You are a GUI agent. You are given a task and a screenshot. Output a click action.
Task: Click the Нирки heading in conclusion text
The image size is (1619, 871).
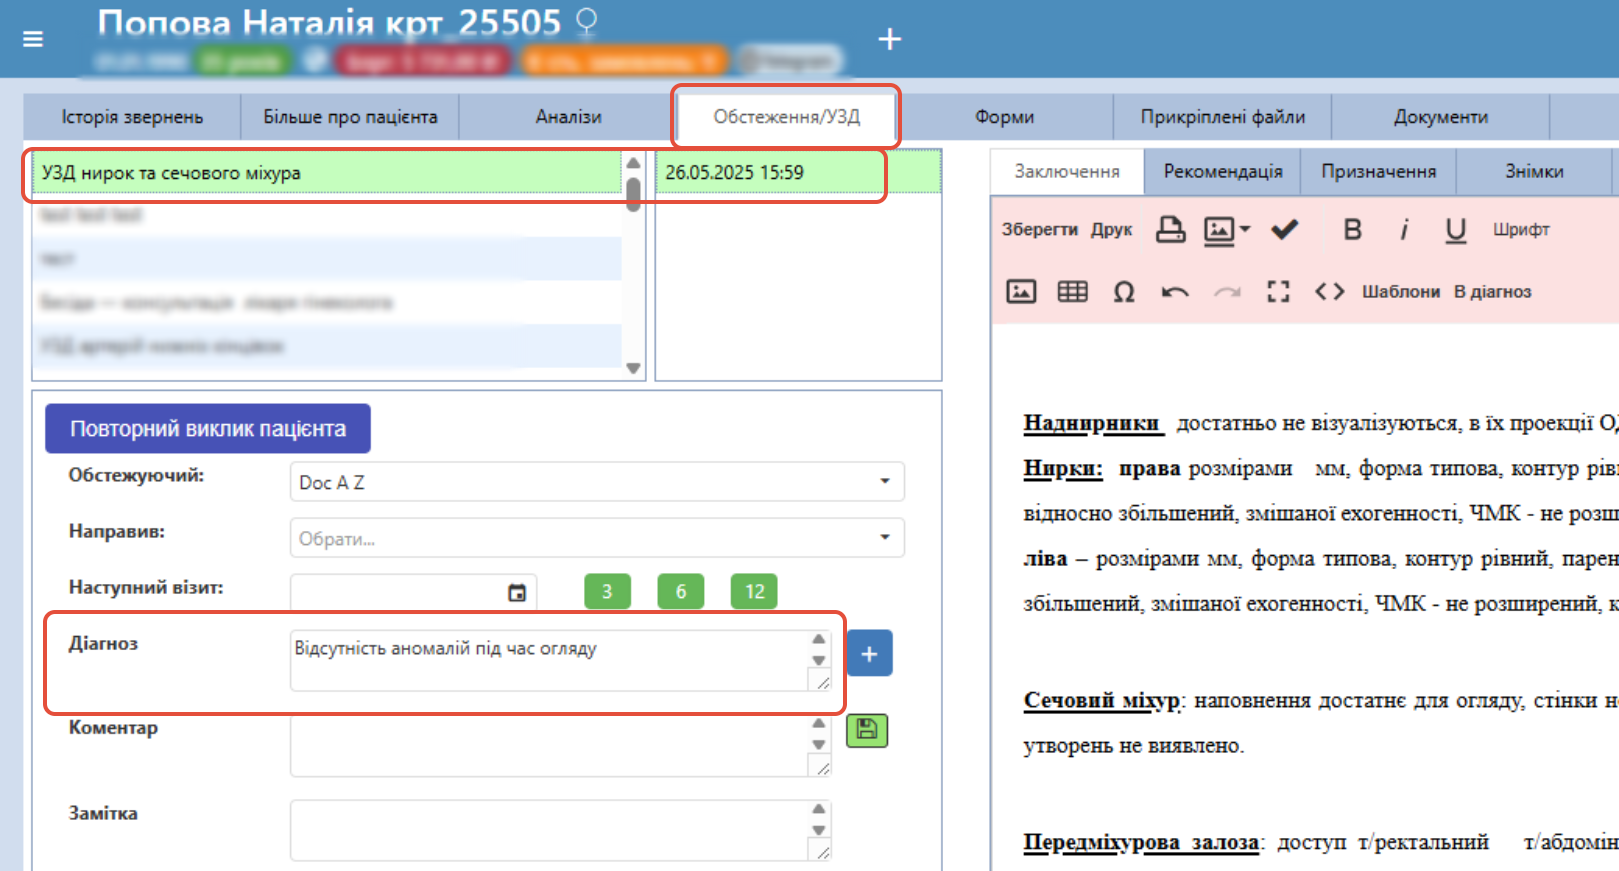click(1063, 468)
